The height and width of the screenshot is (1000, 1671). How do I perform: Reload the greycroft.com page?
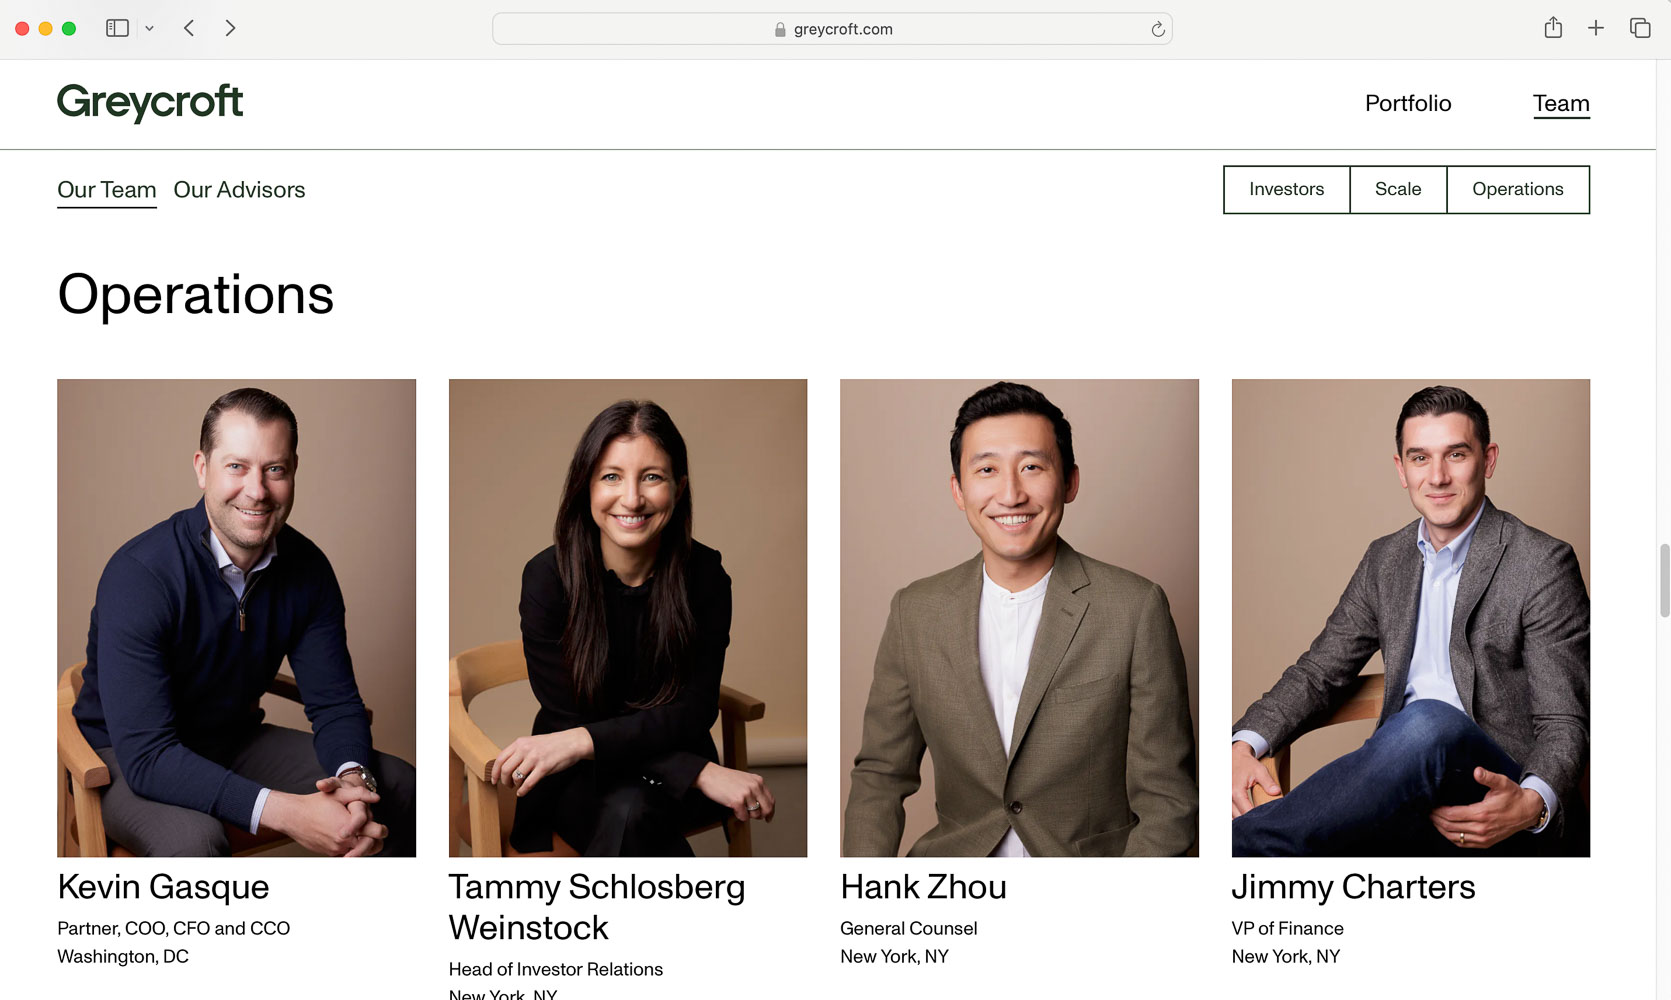[x=1157, y=29]
